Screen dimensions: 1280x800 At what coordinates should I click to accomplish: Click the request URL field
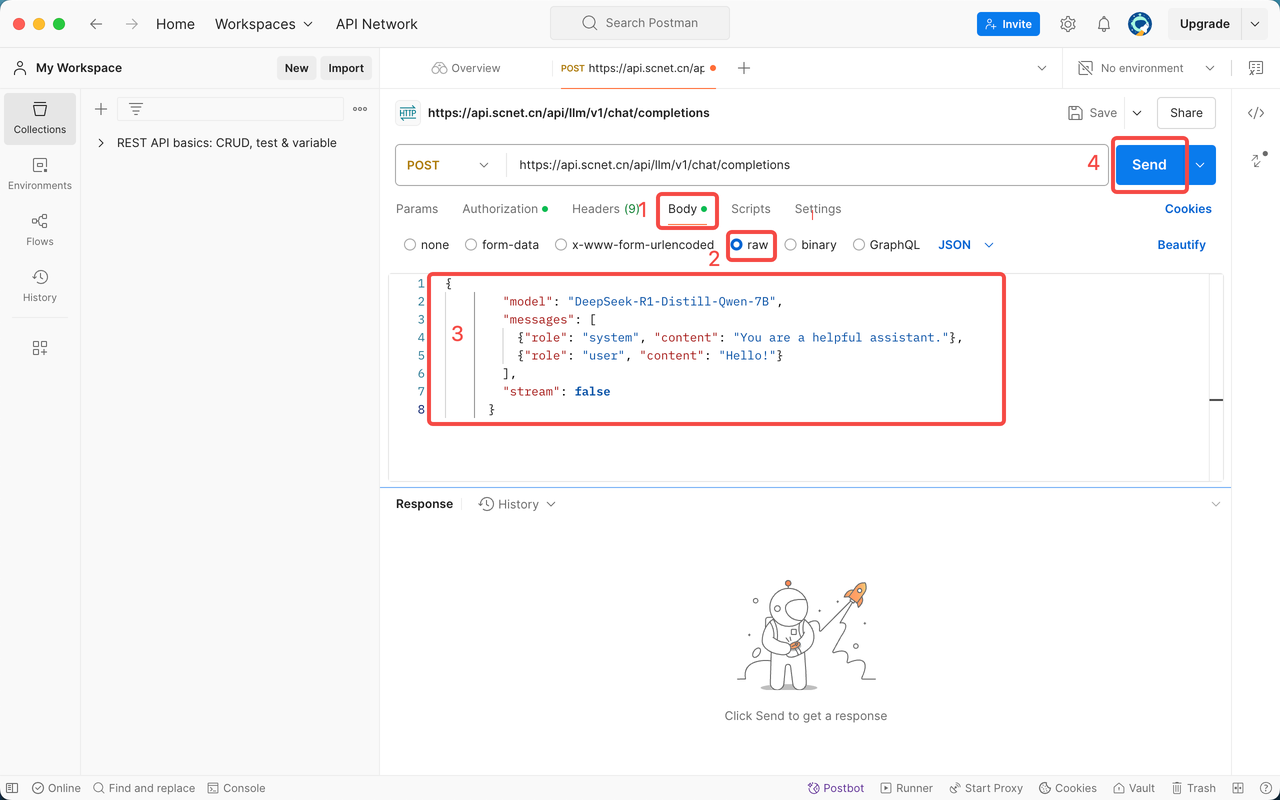pos(800,165)
